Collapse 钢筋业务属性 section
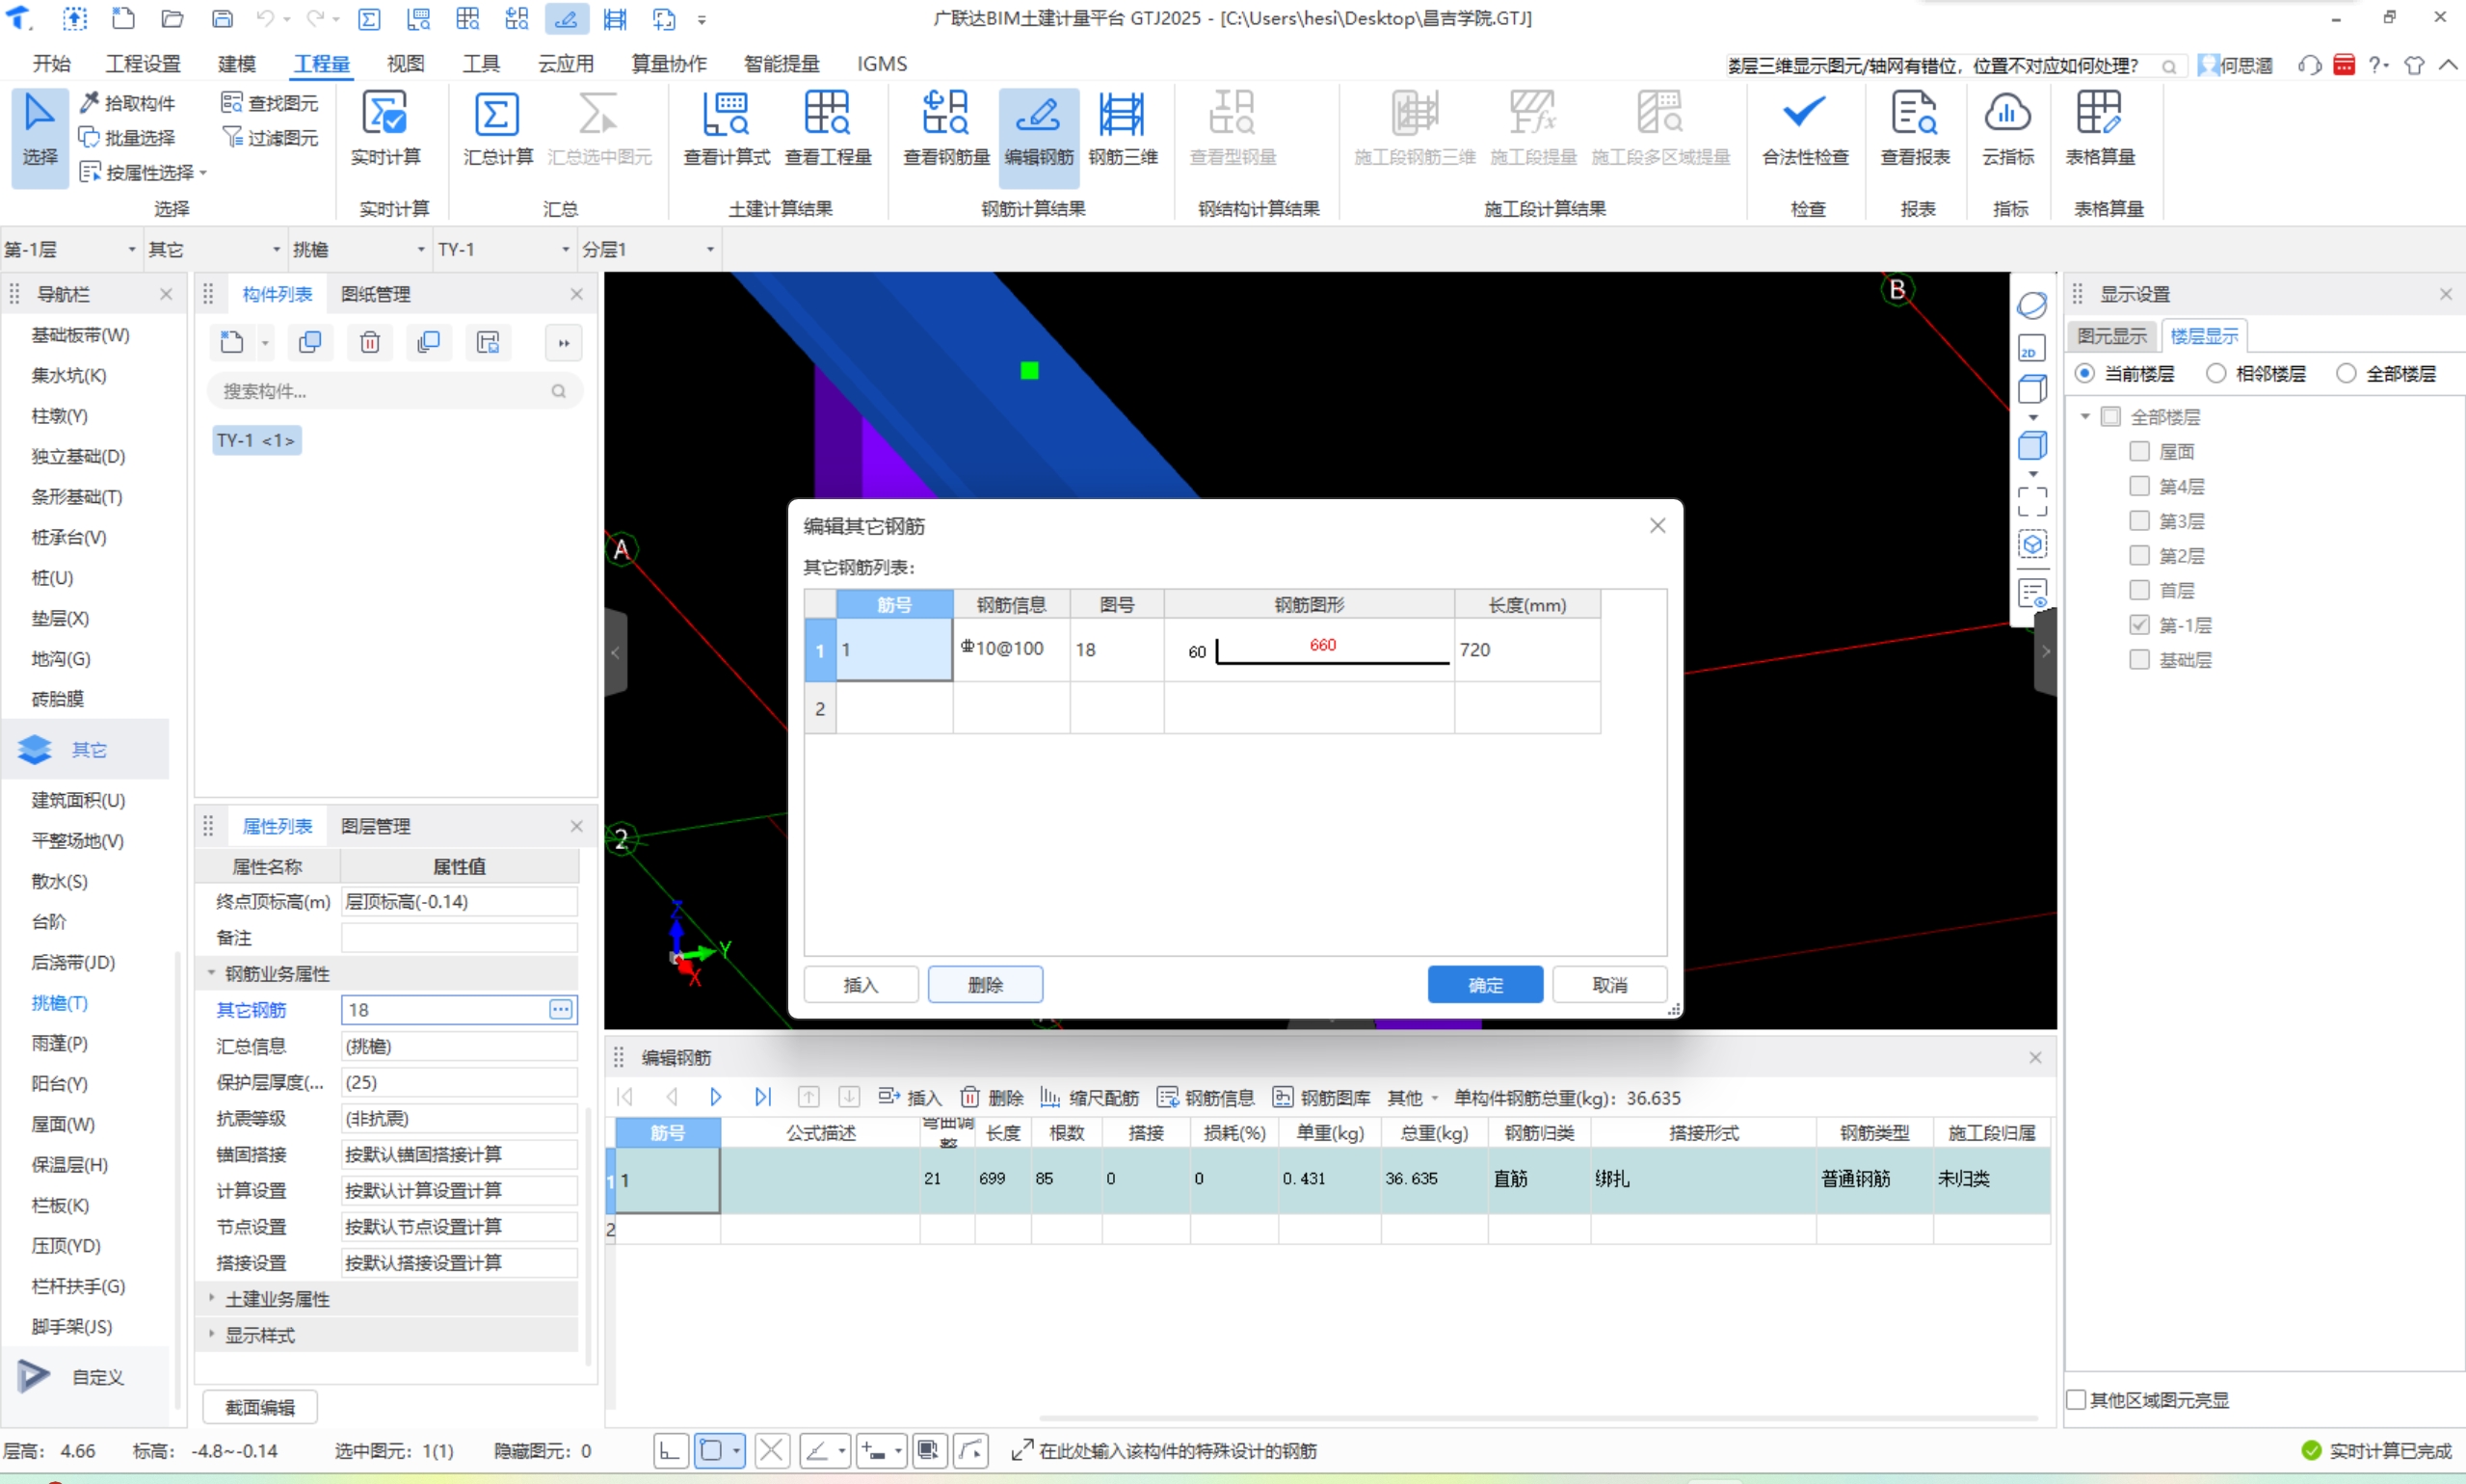This screenshot has width=2466, height=1484. [211, 973]
